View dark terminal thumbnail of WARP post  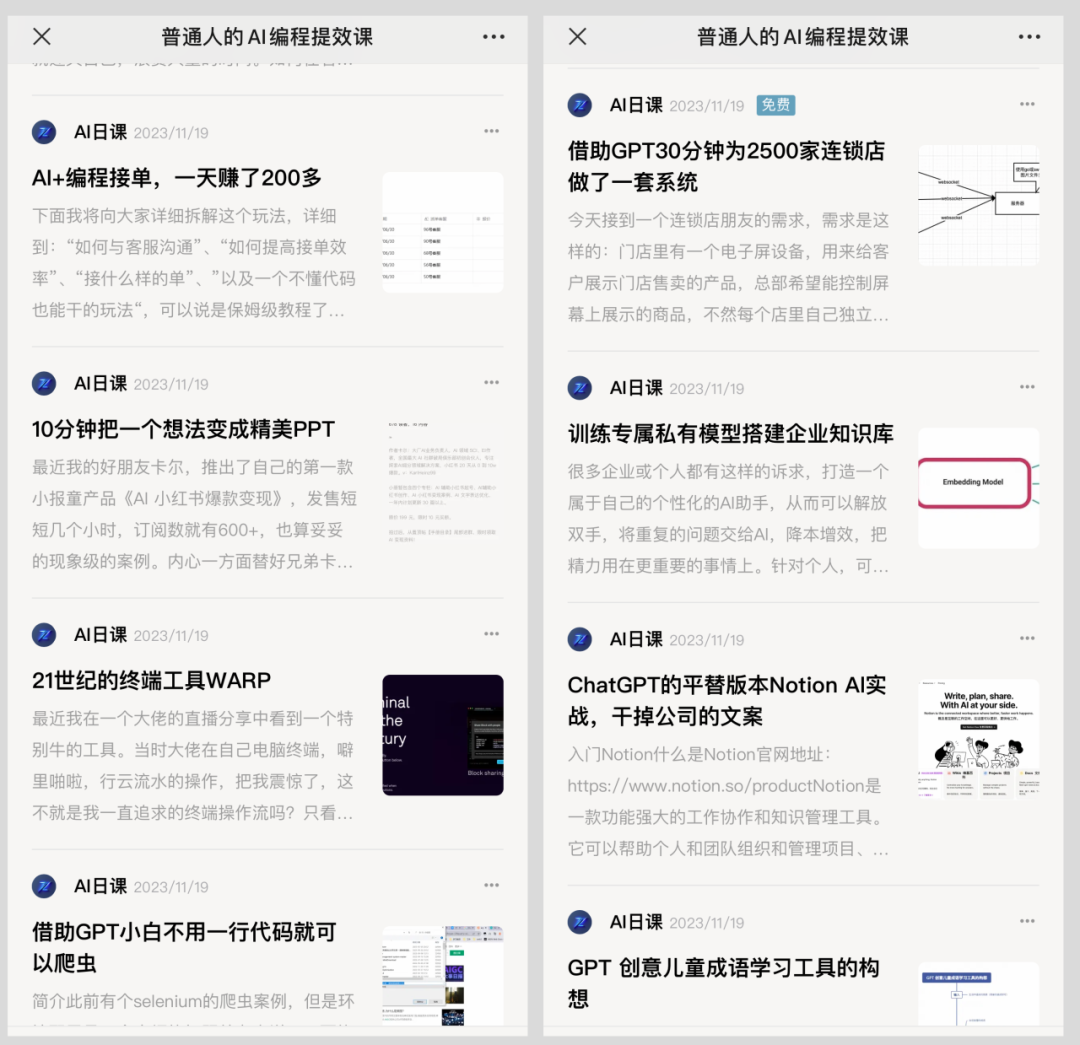(443, 735)
